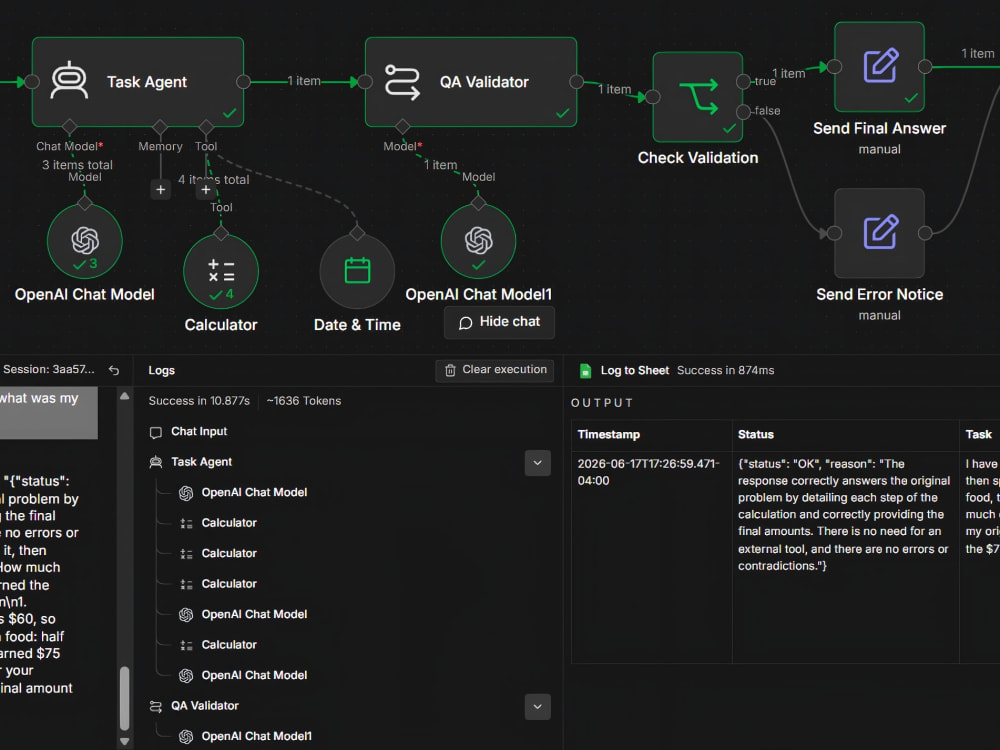Click the chat bubble icon on Hide chat
Screen dimensions: 1000x750
466,323
